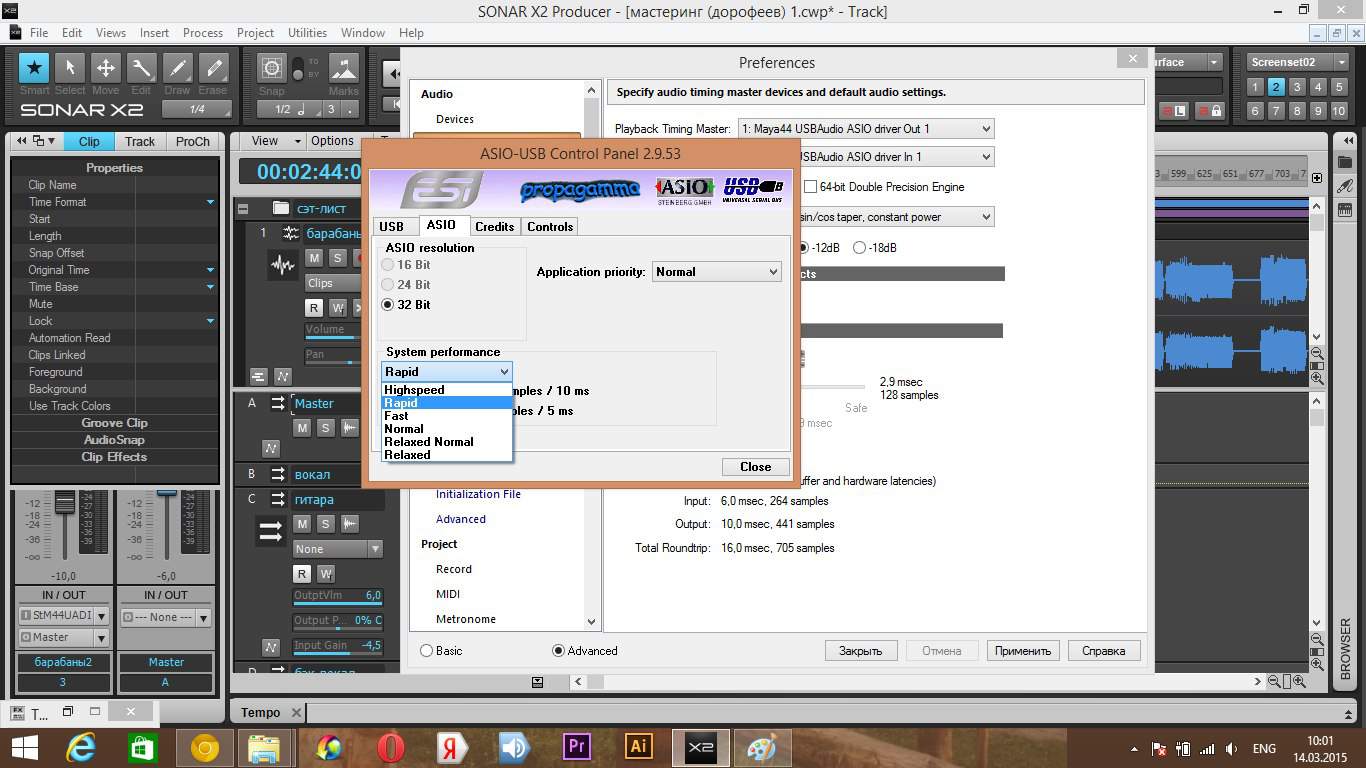The width and height of the screenshot is (1366, 768).
Task: Switch to the USB tab
Action: [392, 227]
